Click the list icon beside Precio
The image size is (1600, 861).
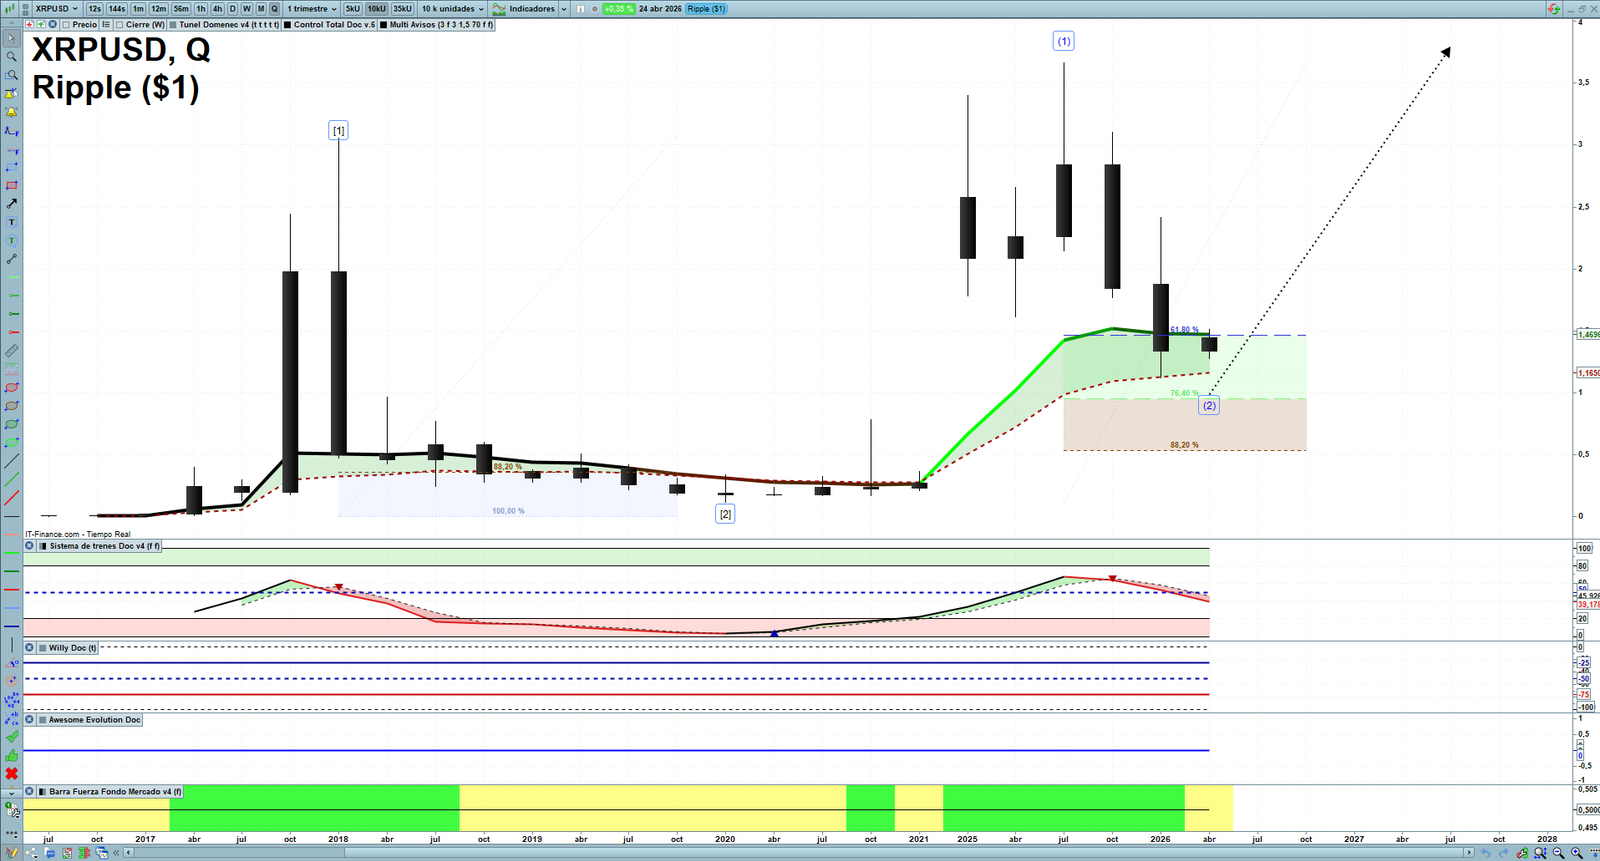click(106, 25)
